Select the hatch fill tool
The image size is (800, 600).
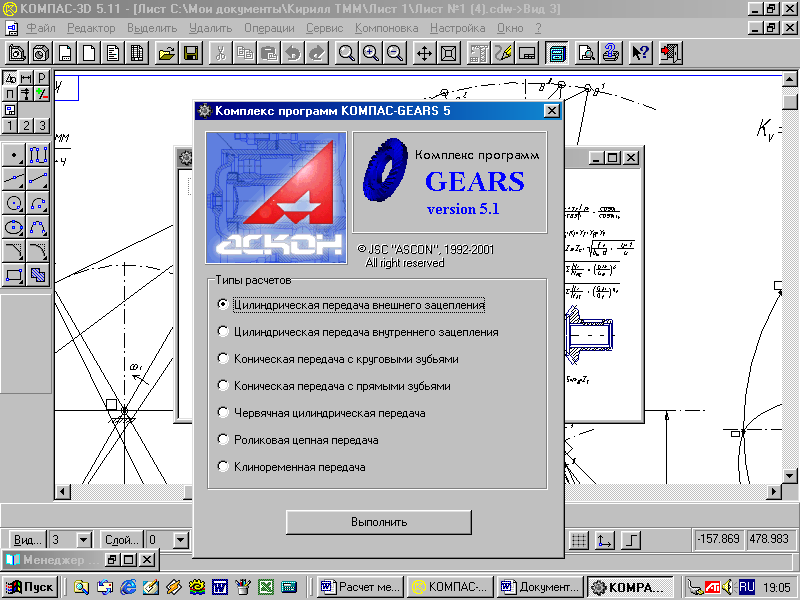[x=38, y=276]
